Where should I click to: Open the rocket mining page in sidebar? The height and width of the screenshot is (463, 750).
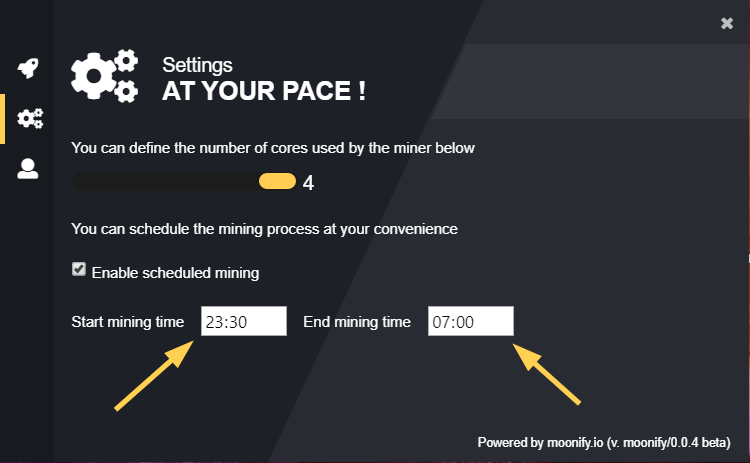click(x=28, y=68)
